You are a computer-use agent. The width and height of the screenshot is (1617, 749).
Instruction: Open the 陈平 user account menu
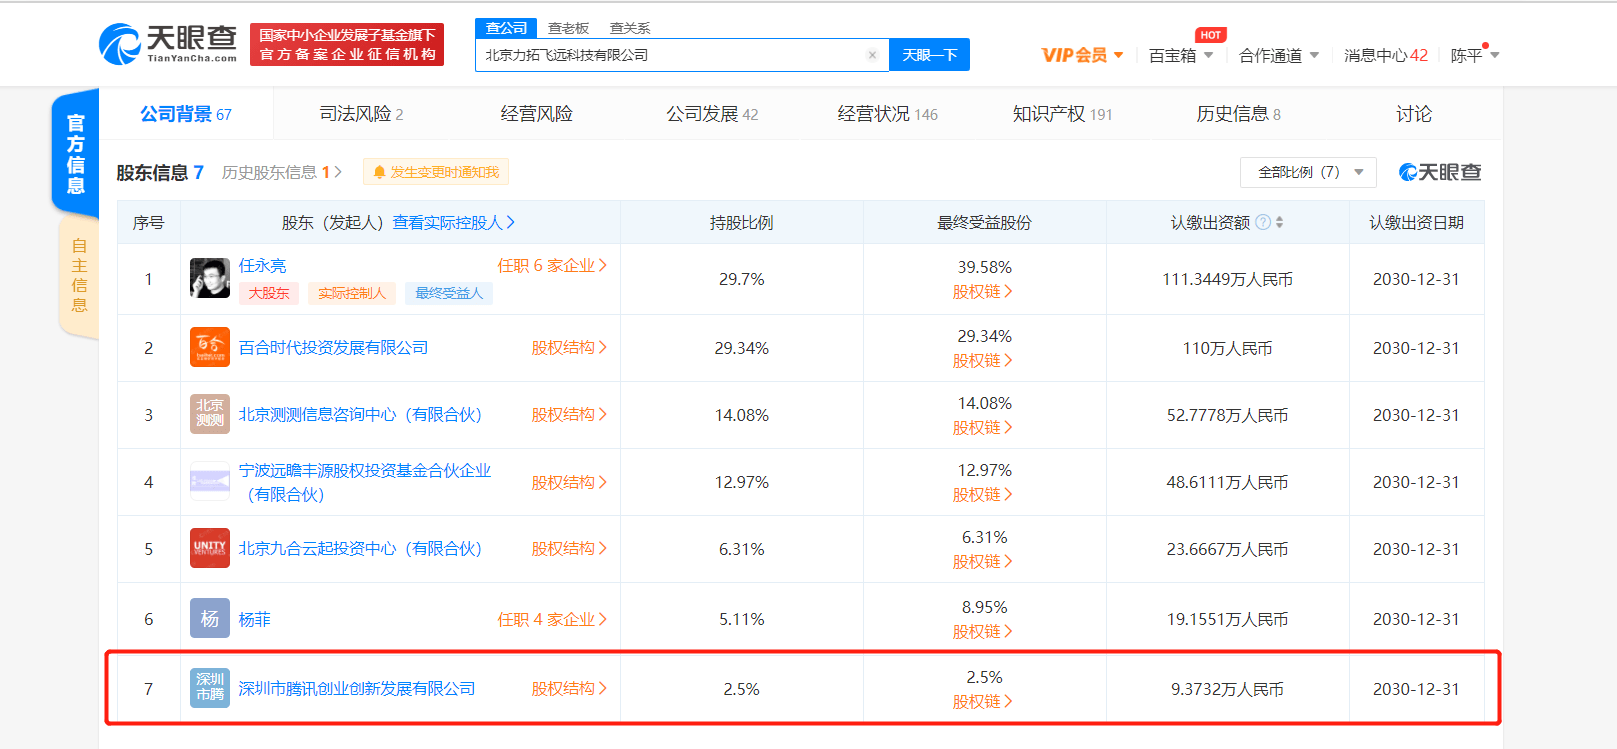tap(1475, 55)
